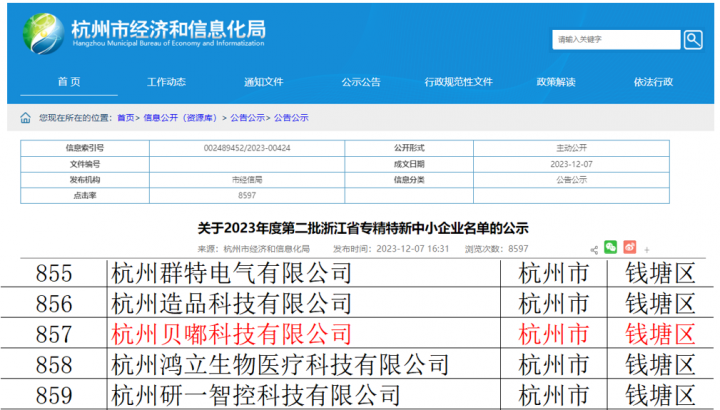
Task: Focus the keyword search input field
Action: click(x=616, y=40)
